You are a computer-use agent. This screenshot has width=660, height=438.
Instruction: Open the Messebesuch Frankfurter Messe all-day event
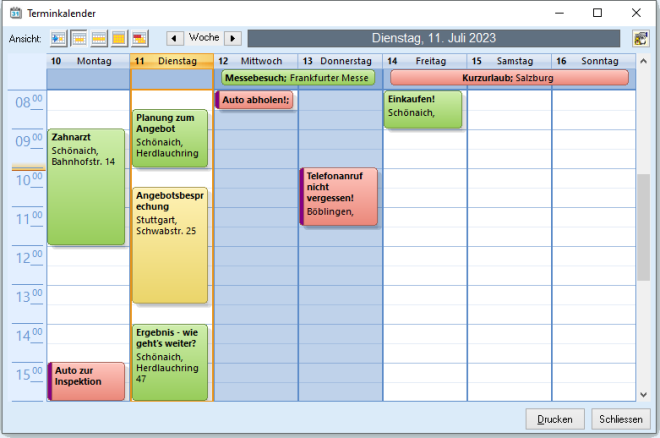click(x=298, y=77)
